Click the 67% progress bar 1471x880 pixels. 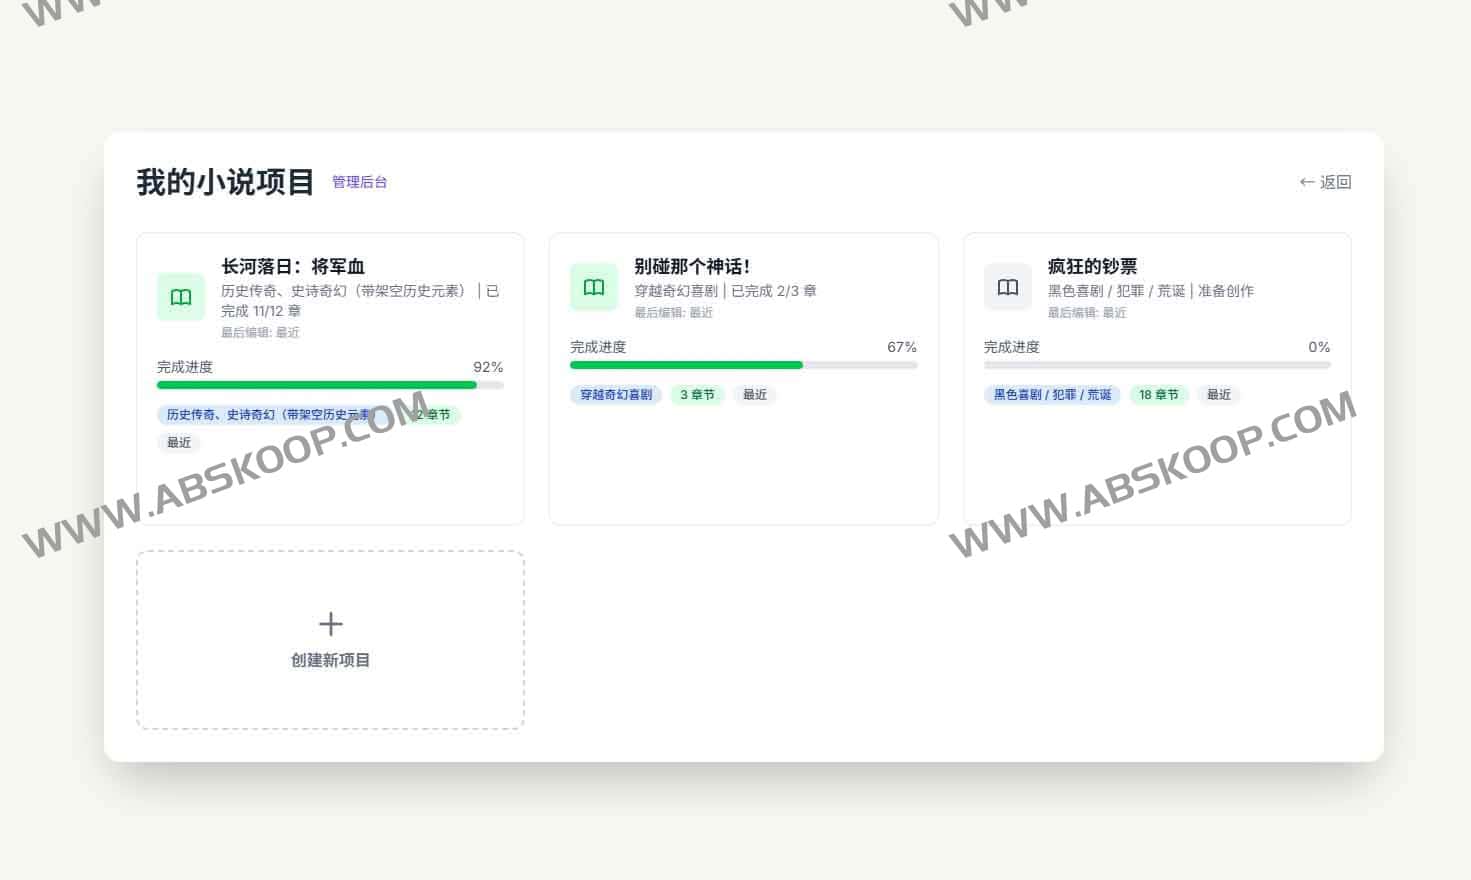743,365
